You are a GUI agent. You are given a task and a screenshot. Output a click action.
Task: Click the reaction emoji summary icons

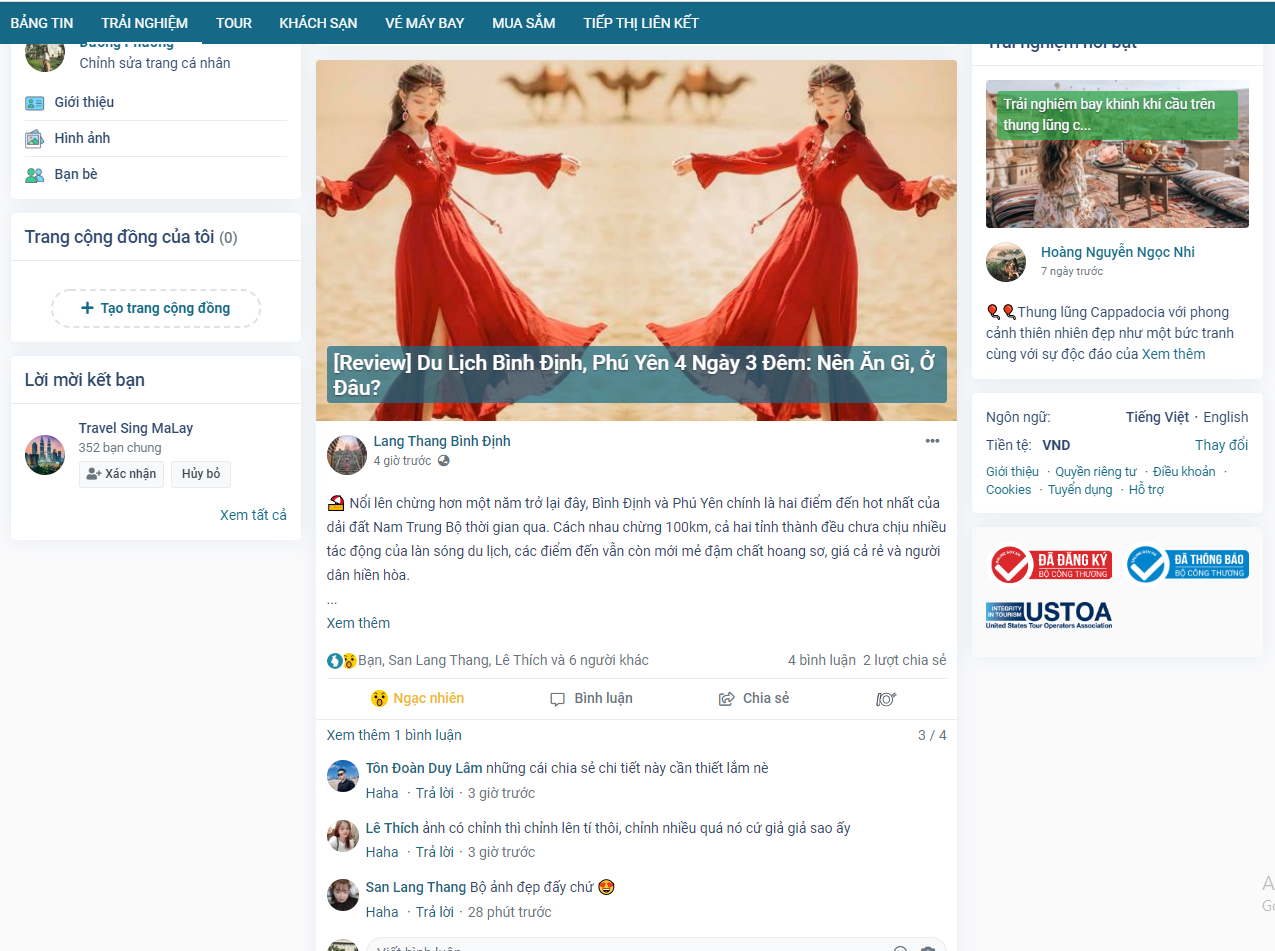[x=342, y=661]
